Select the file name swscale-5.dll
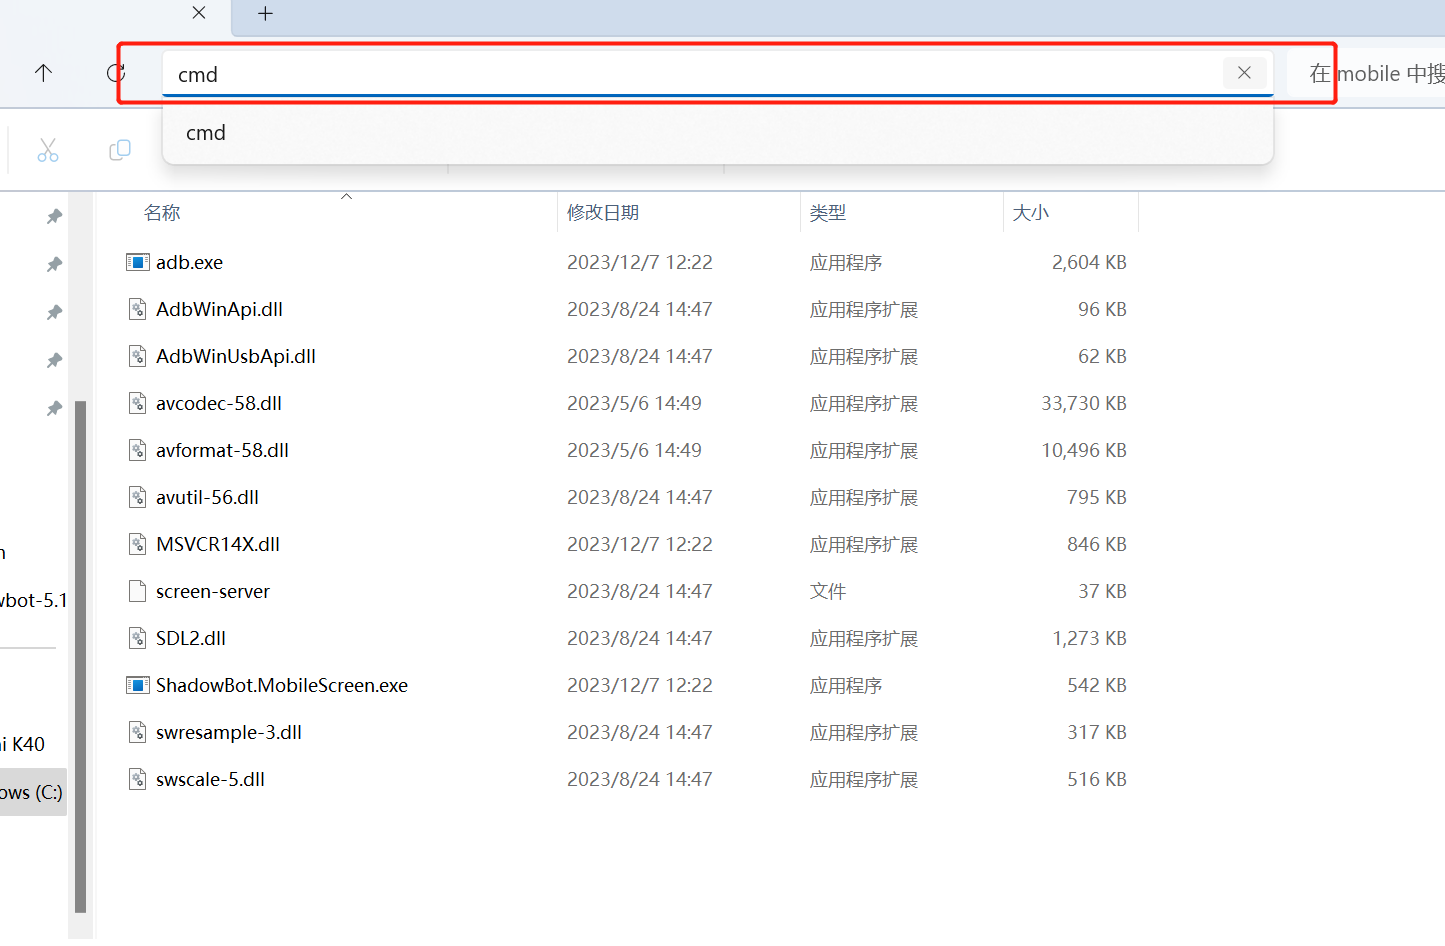Screen dimensions: 1445x946 210,780
